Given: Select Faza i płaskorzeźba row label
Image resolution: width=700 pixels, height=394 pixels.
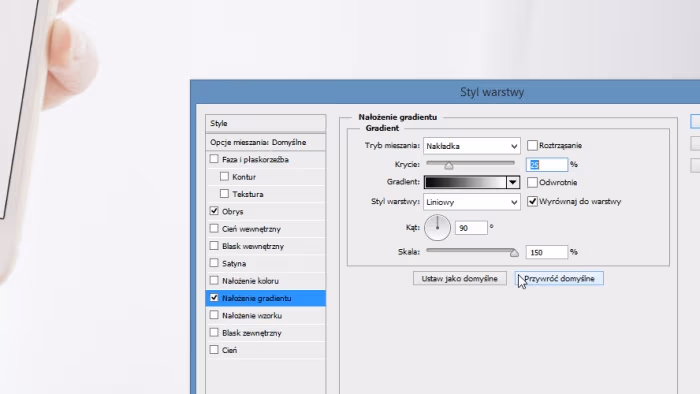Looking at the screenshot, I should pos(255,159).
